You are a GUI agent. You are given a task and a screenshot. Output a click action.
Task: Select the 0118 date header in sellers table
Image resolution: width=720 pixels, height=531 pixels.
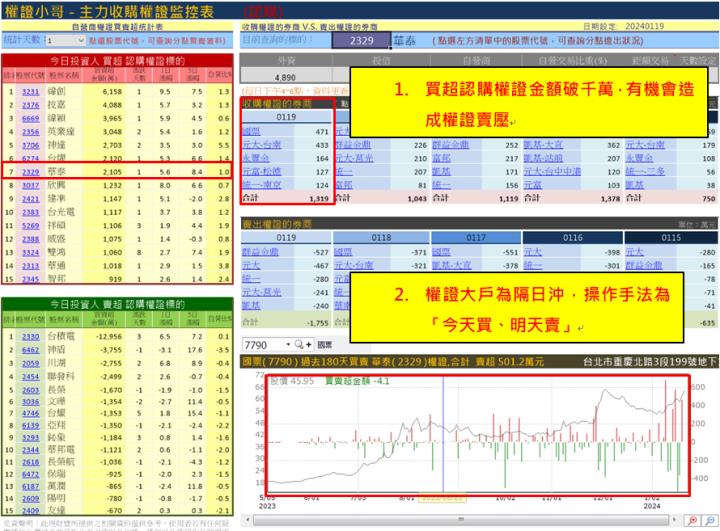381,237
